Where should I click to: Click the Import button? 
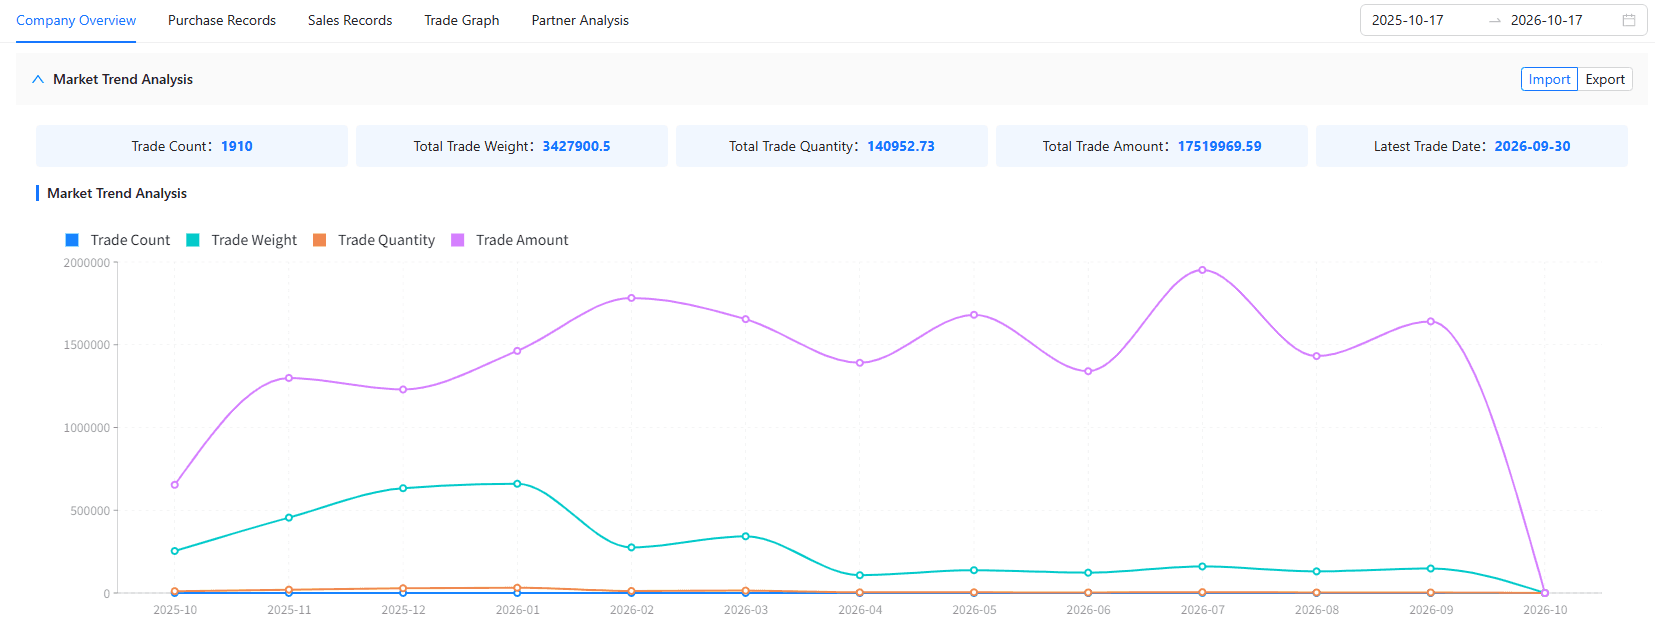(x=1549, y=79)
